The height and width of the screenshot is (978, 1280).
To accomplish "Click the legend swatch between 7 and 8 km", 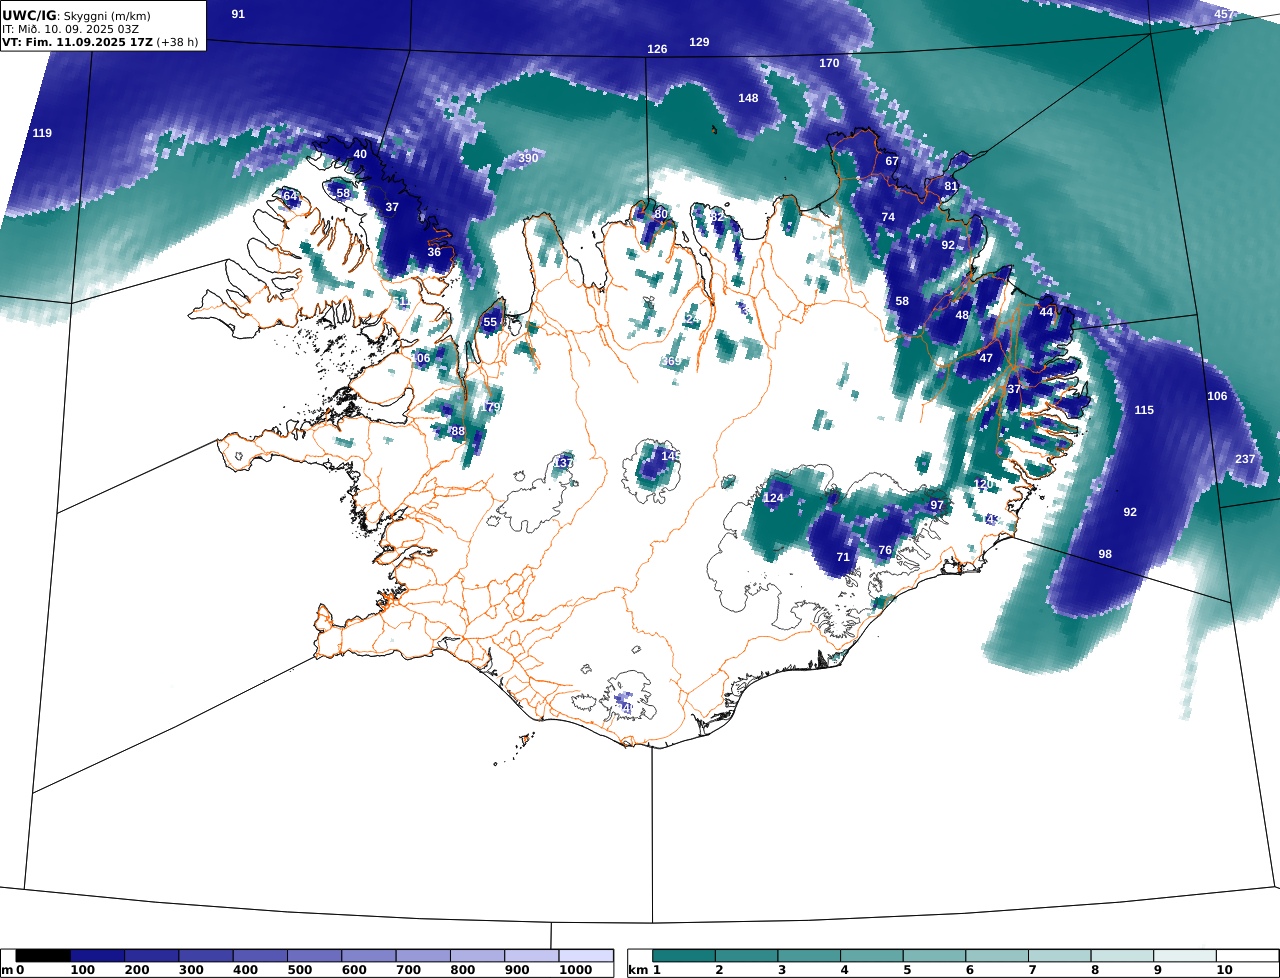I will (x=1060, y=956).
